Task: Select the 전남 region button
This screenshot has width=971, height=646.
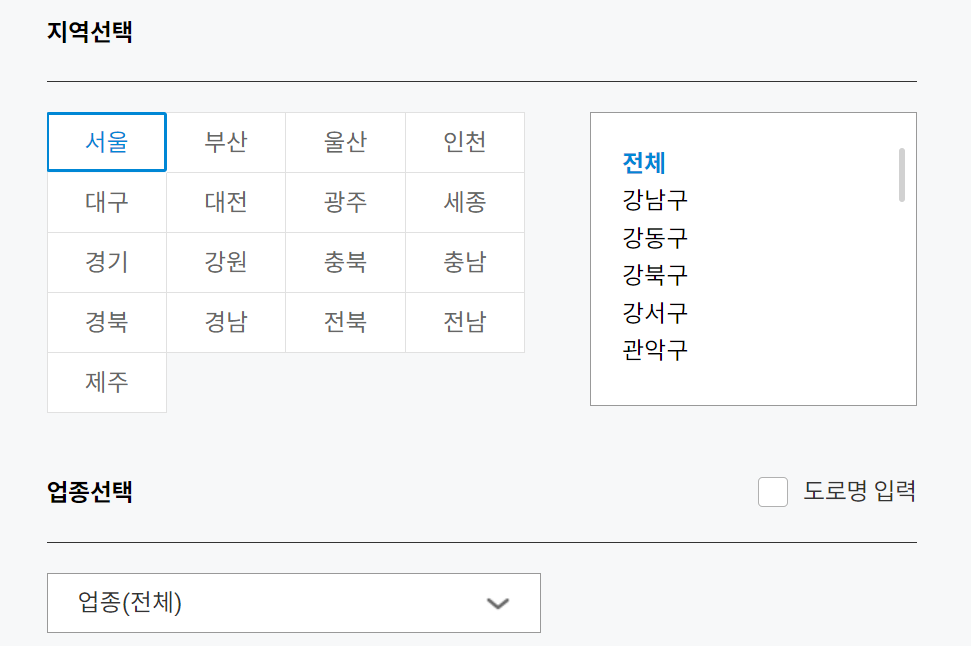Action: coord(464,322)
